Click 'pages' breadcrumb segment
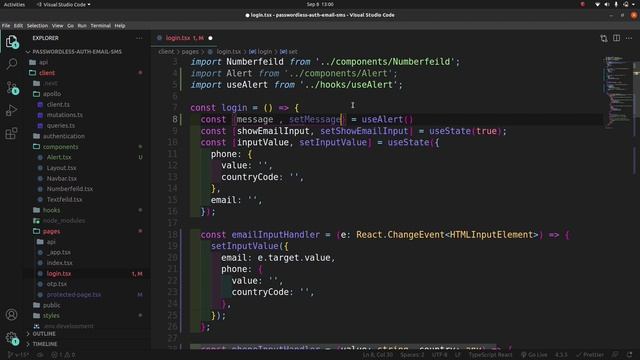The height and width of the screenshot is (360, 640). (190, 52)
